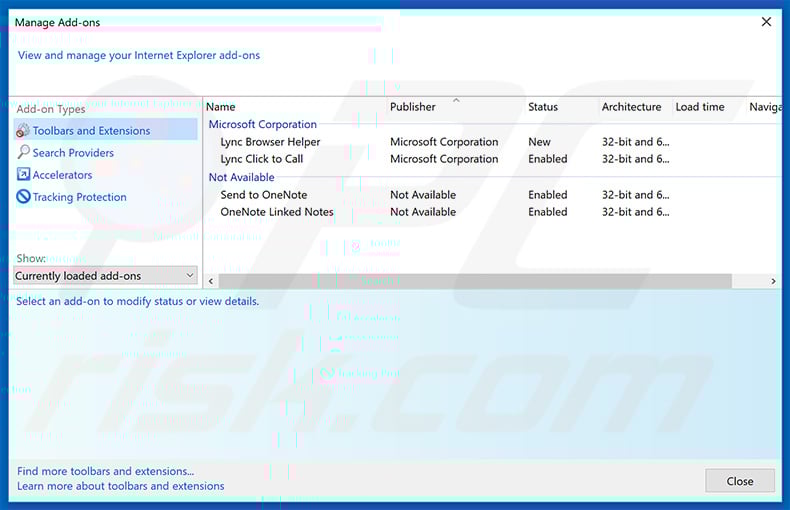Select the Lync Click to Call add-on
The height and width of the screenshot is (510, 790).
pyautogui.click(x=261, y=159)
